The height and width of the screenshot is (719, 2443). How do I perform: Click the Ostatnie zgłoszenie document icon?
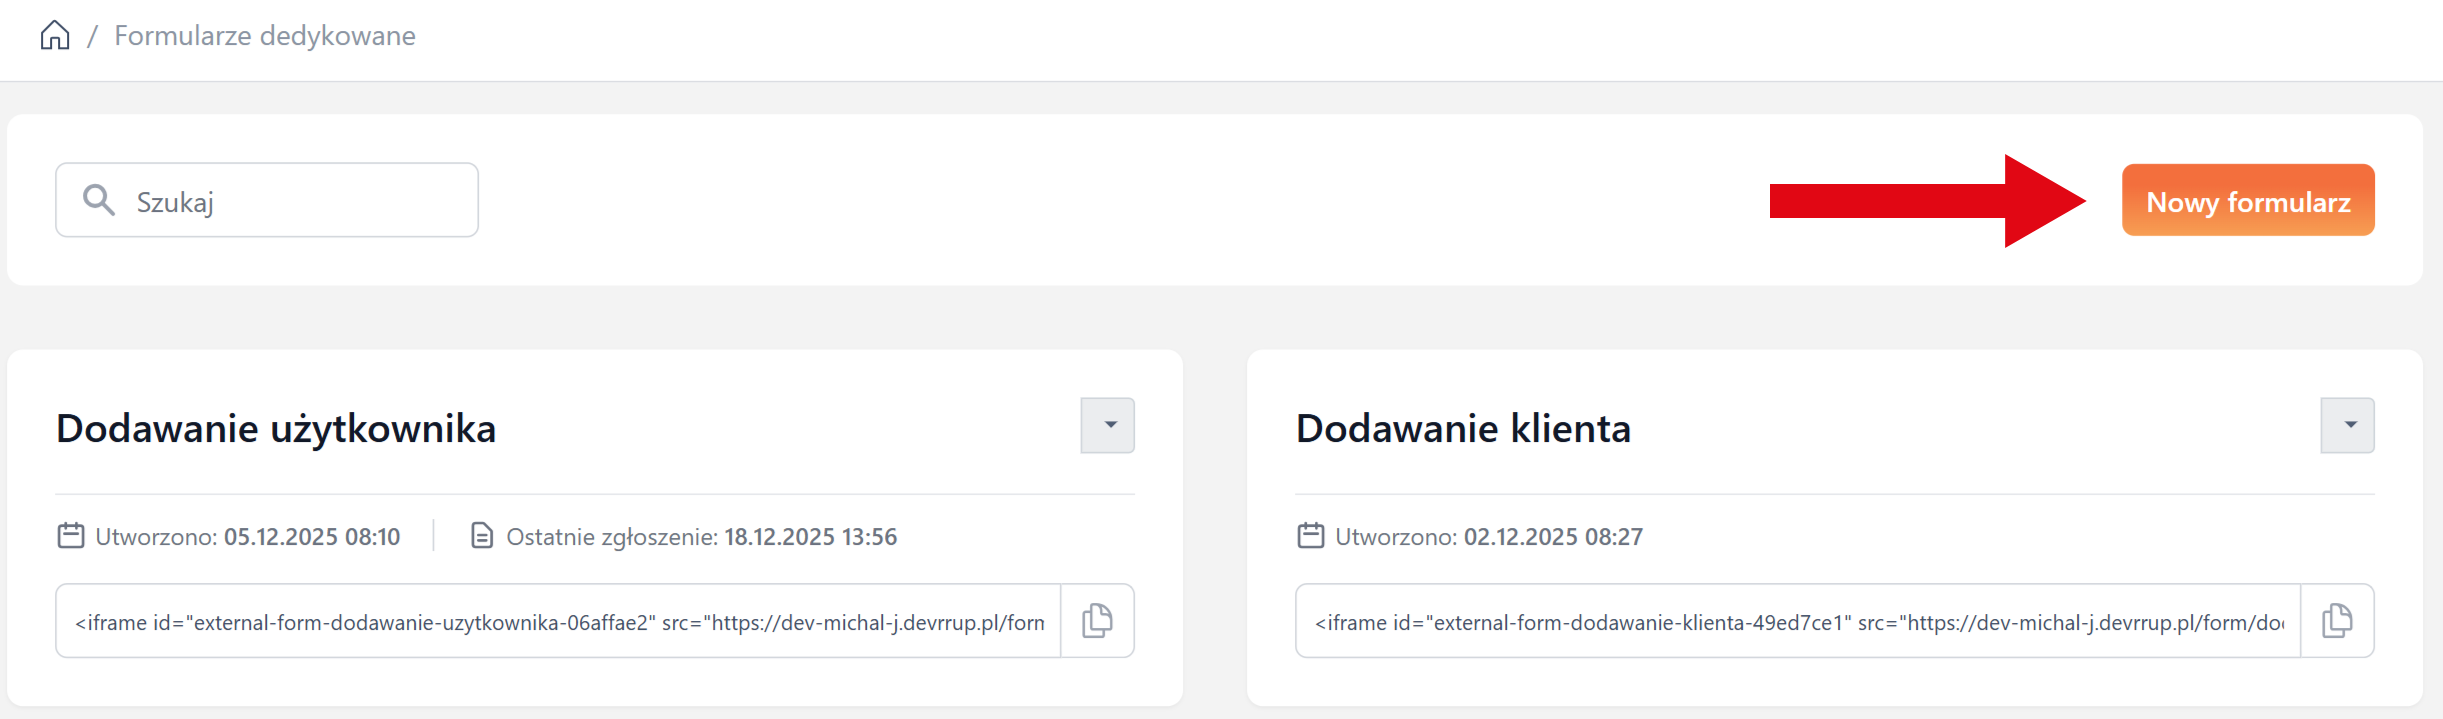(x=482, y=536)
